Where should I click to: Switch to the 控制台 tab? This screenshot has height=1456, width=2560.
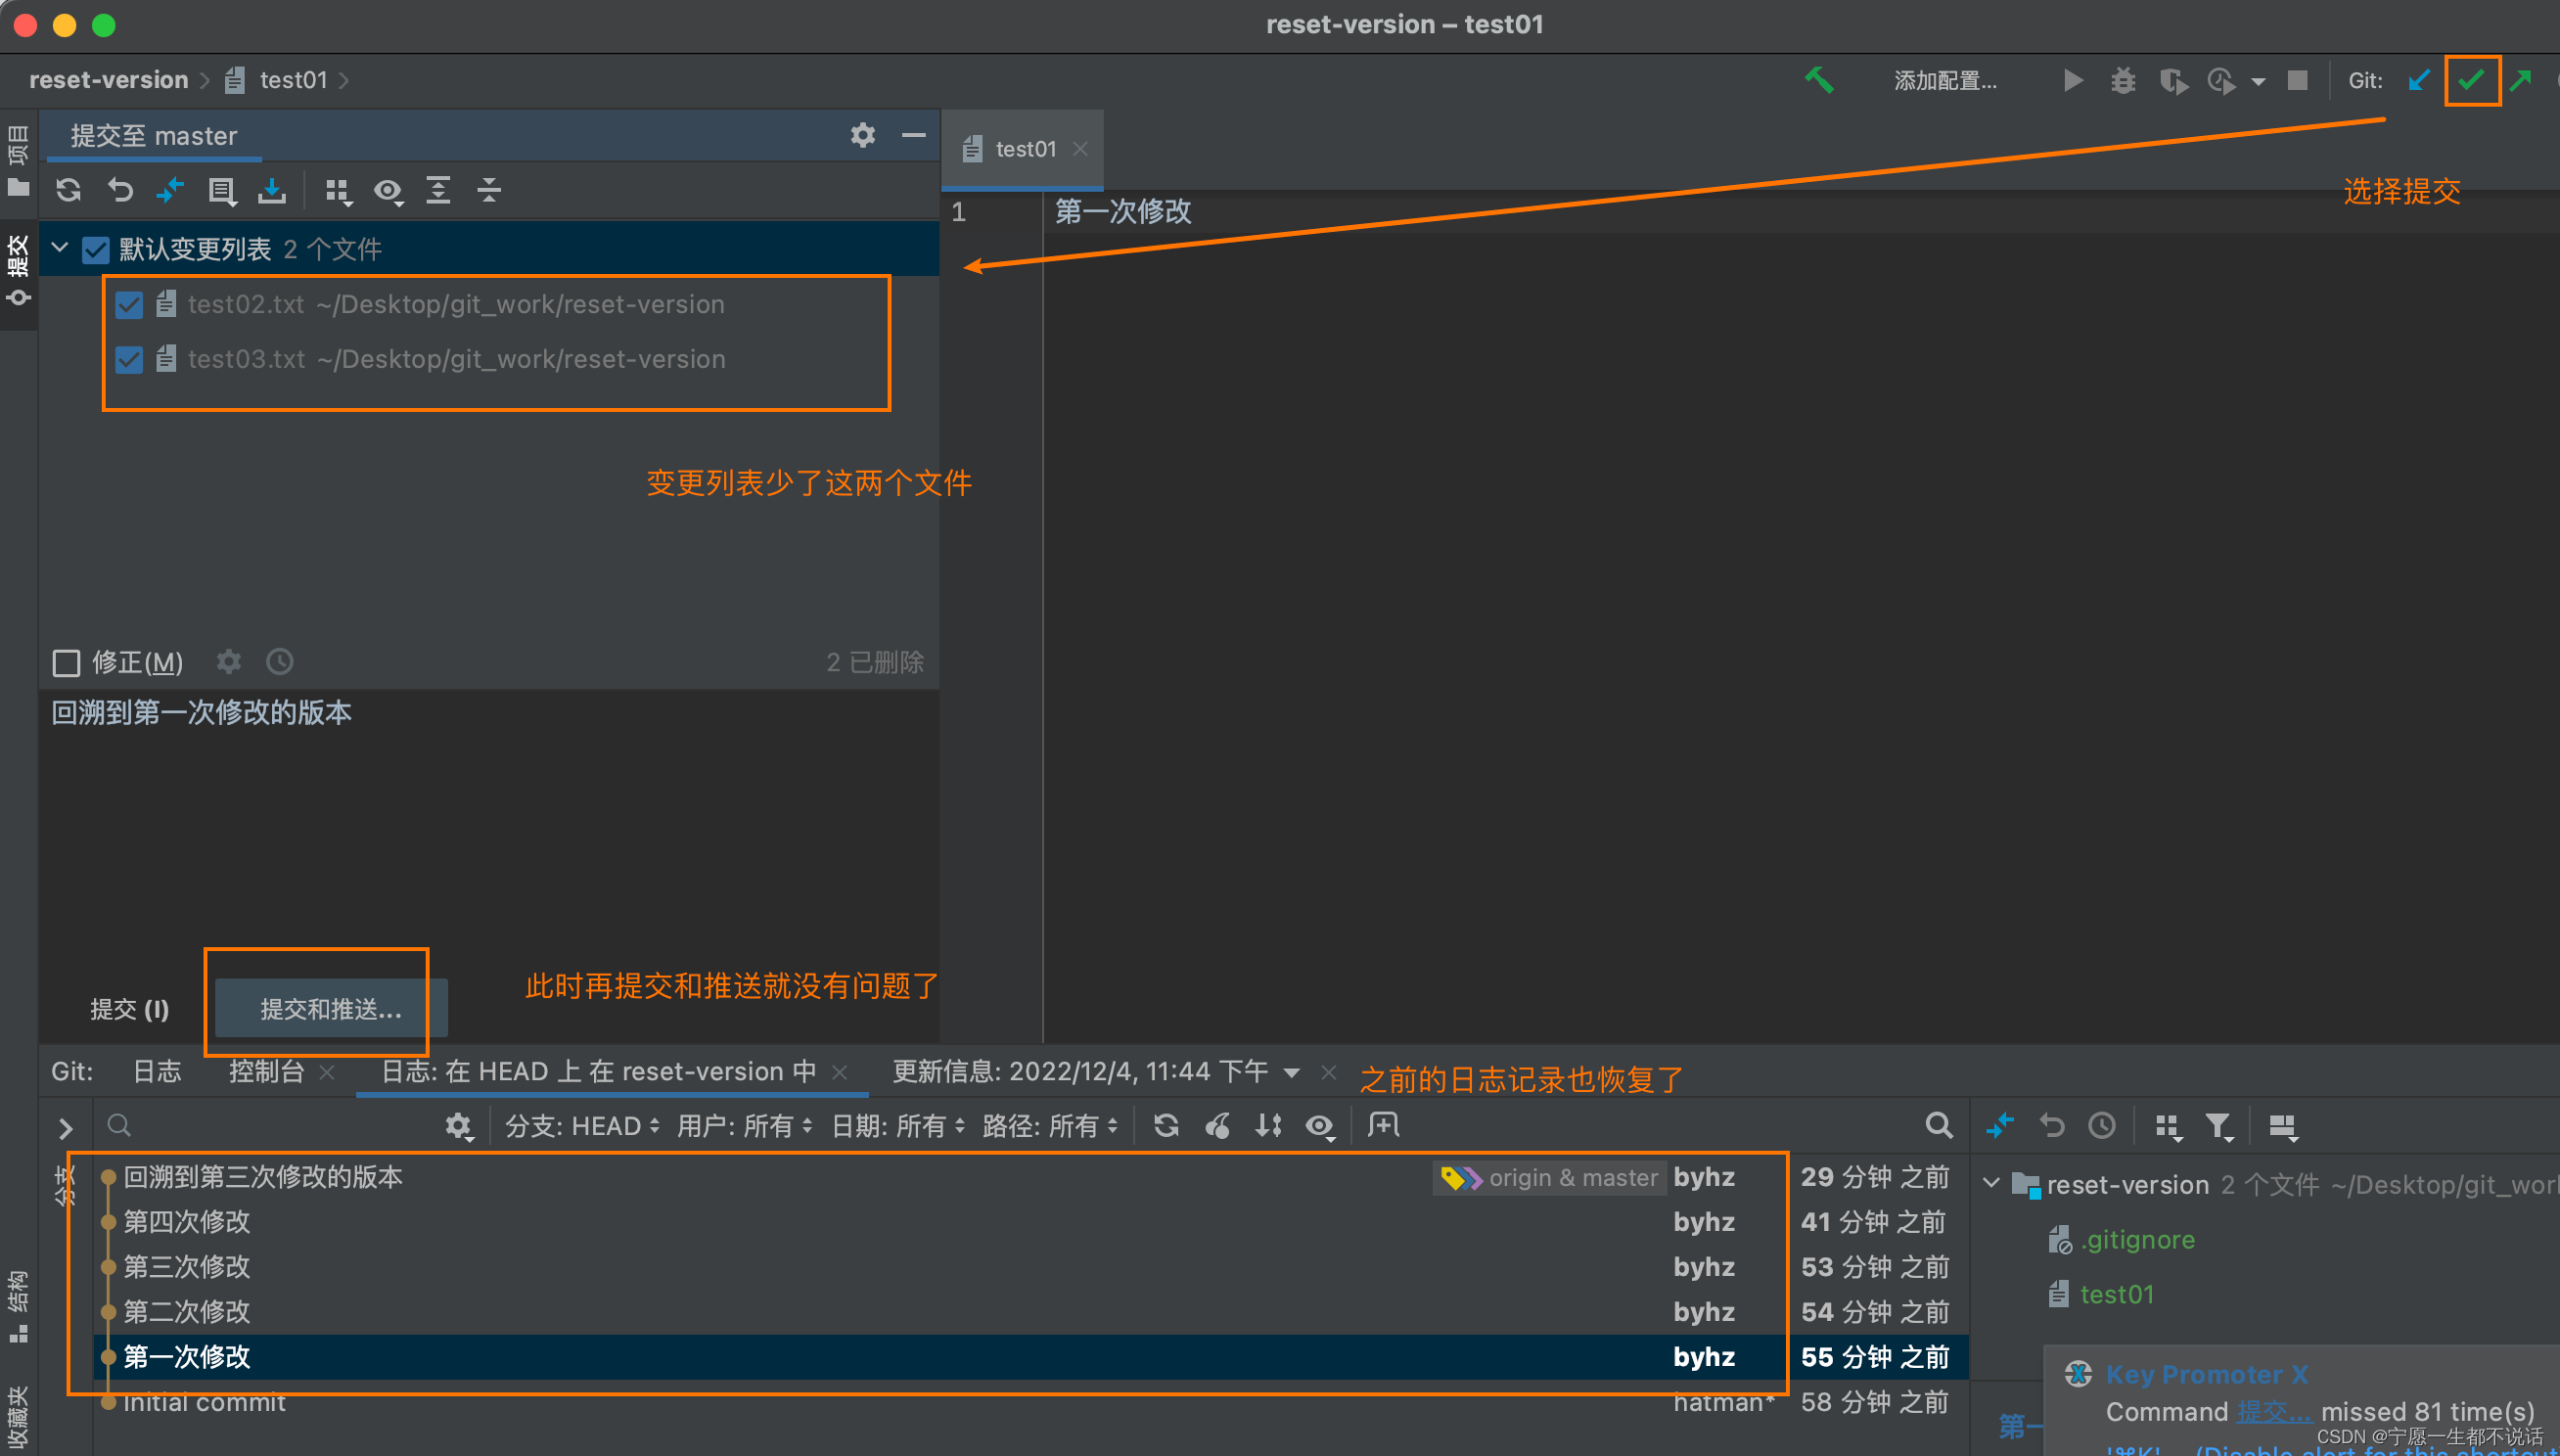point(266,1071)
